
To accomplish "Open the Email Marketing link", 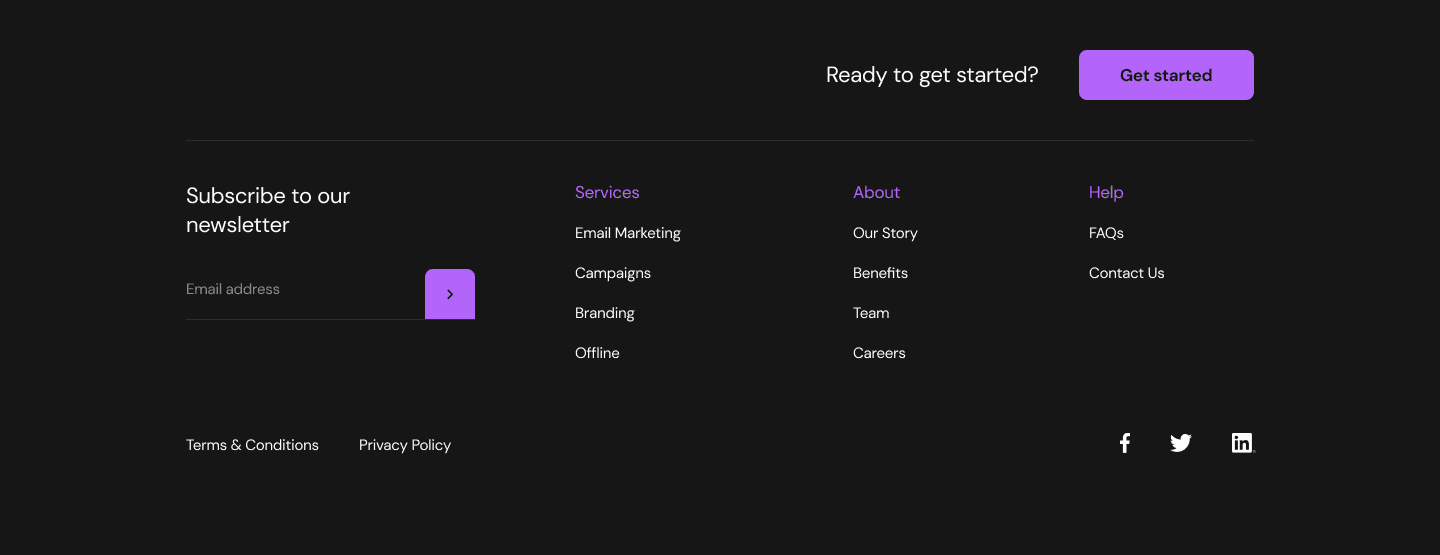I will [628, 233].
